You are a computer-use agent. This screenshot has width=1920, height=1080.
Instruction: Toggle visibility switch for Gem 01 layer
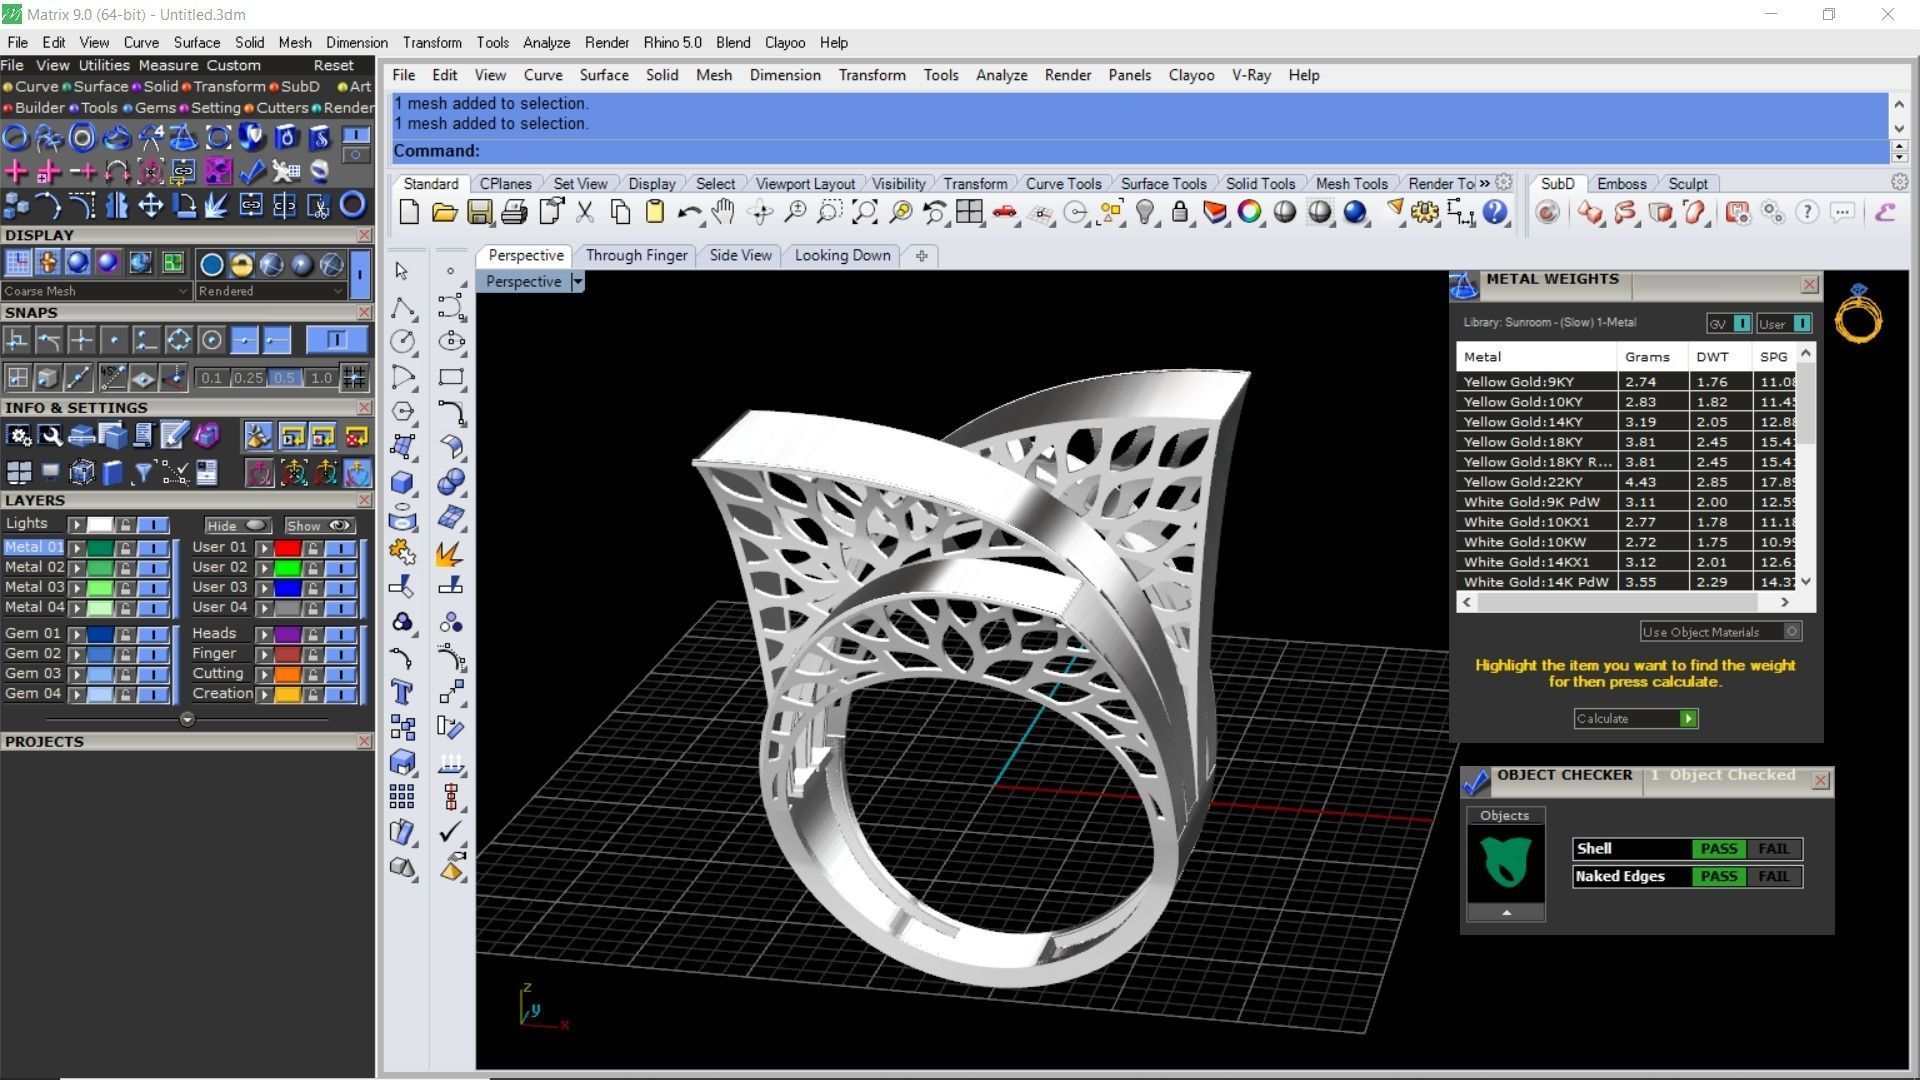click(x=153, y=634)
